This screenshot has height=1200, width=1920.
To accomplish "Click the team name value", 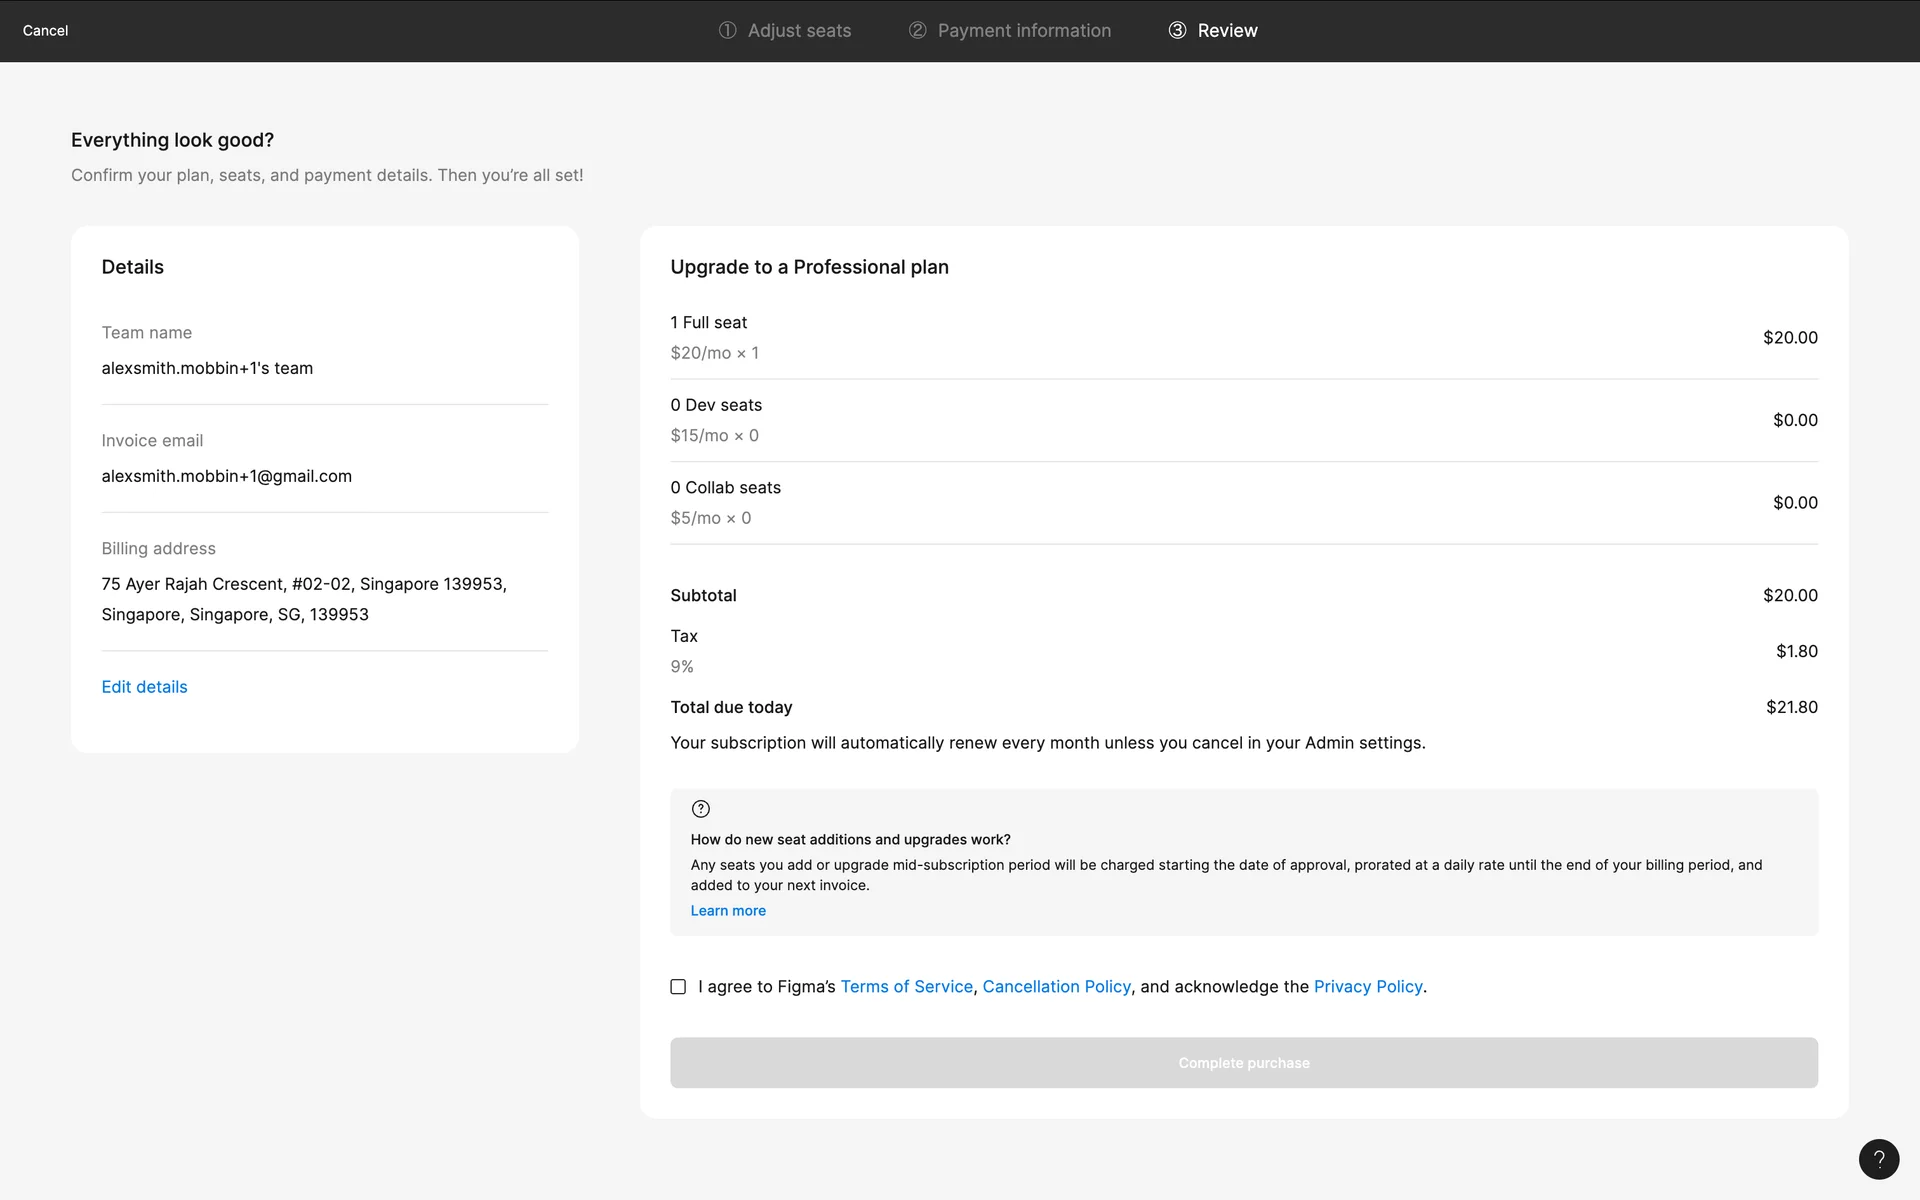I will [207, 368].
